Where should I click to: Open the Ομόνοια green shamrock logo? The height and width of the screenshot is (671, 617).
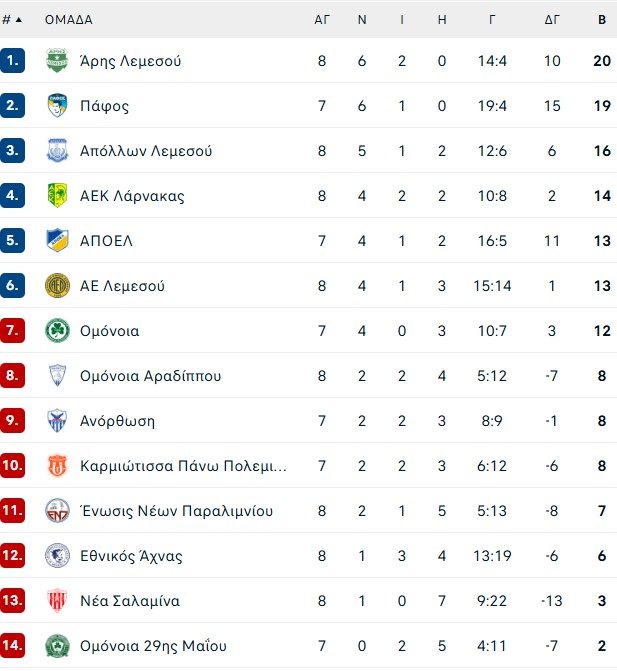click(57, 330)
